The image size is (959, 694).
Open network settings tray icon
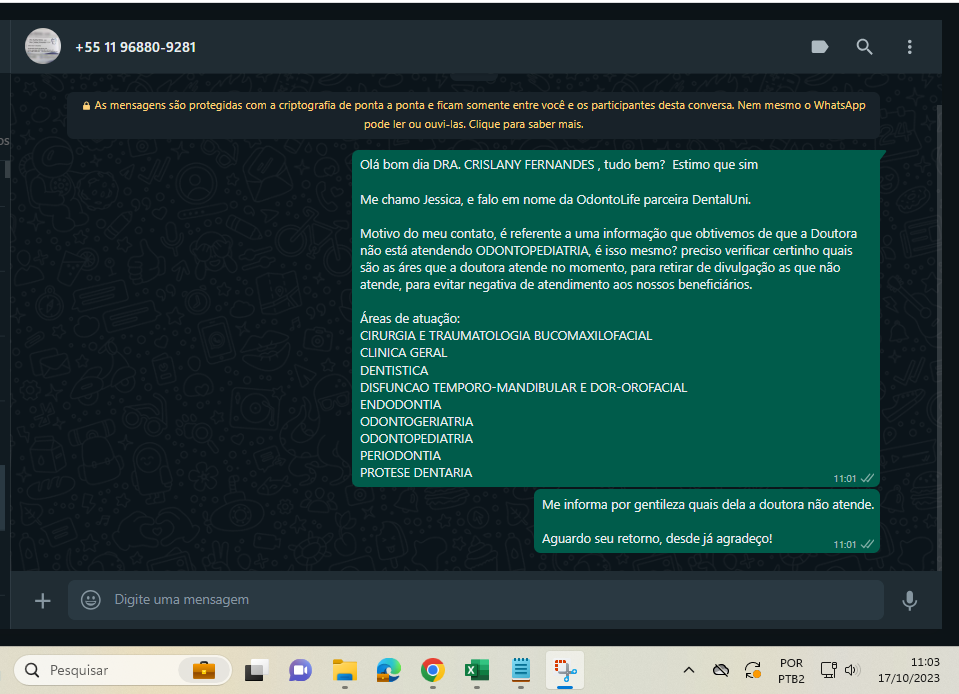click(828, 670)
